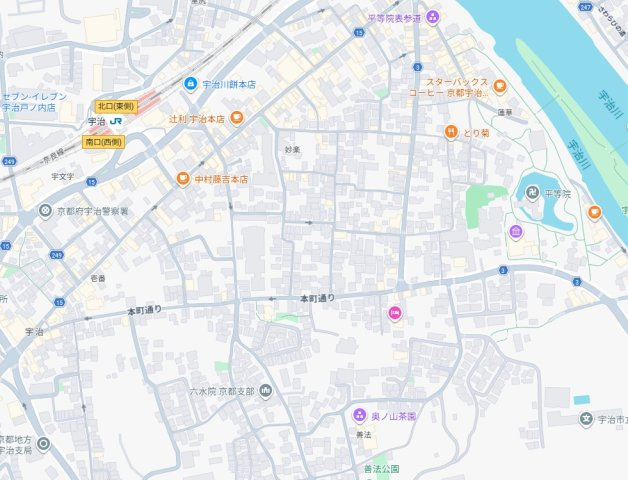Select the 京都地方 宇治支局 government office icon
This screenshot has width=628, height=480.
44,444
